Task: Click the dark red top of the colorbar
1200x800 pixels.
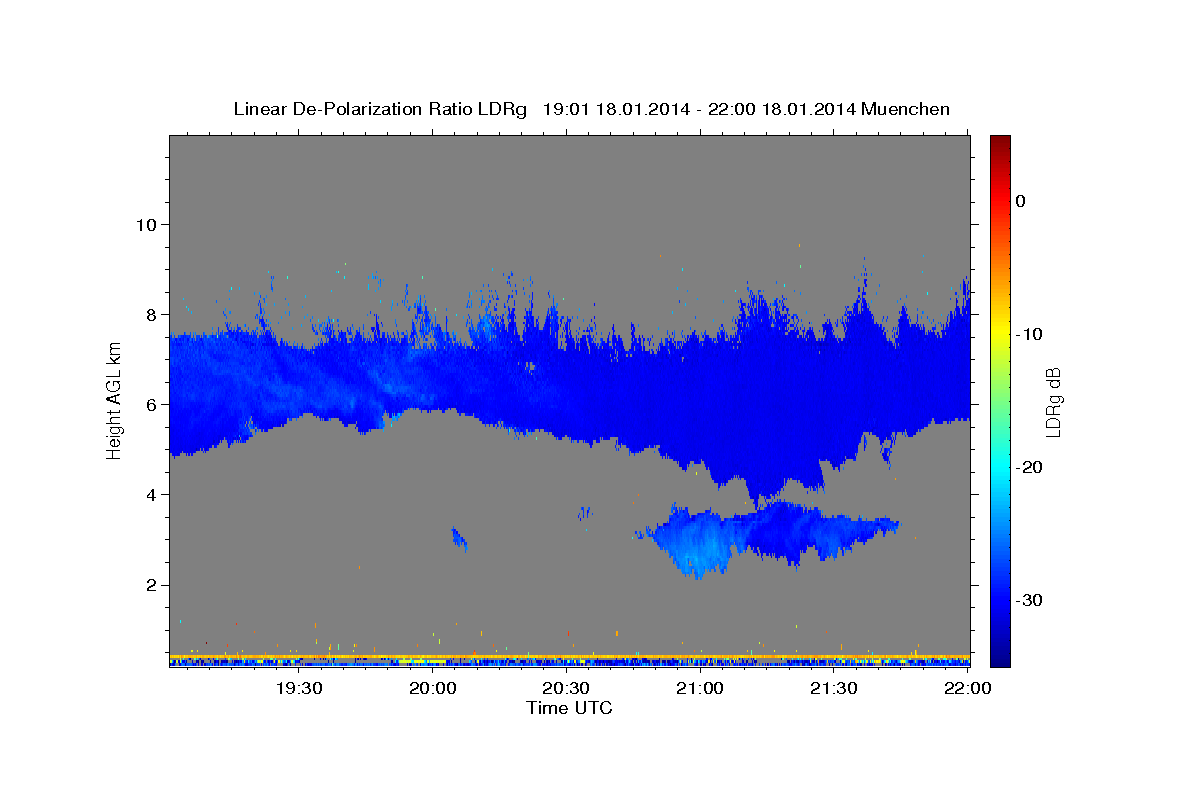Action: click(1000, 142)
